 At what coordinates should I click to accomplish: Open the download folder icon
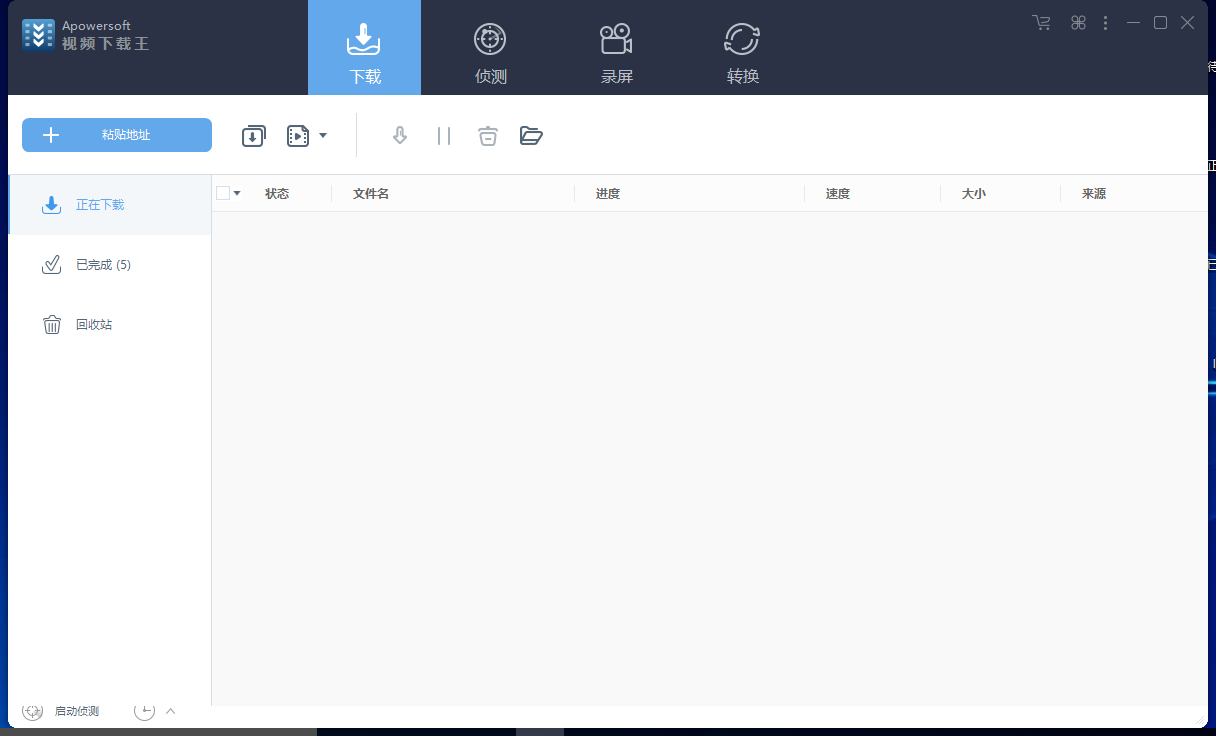pyautogui.click(x=531, y=135)
